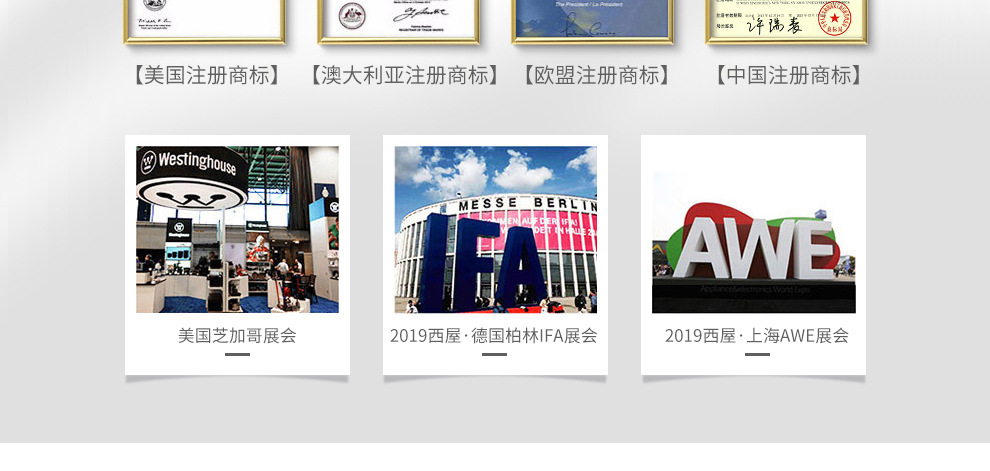Click the 美国芝加哥展会 caption

point(237,335)
